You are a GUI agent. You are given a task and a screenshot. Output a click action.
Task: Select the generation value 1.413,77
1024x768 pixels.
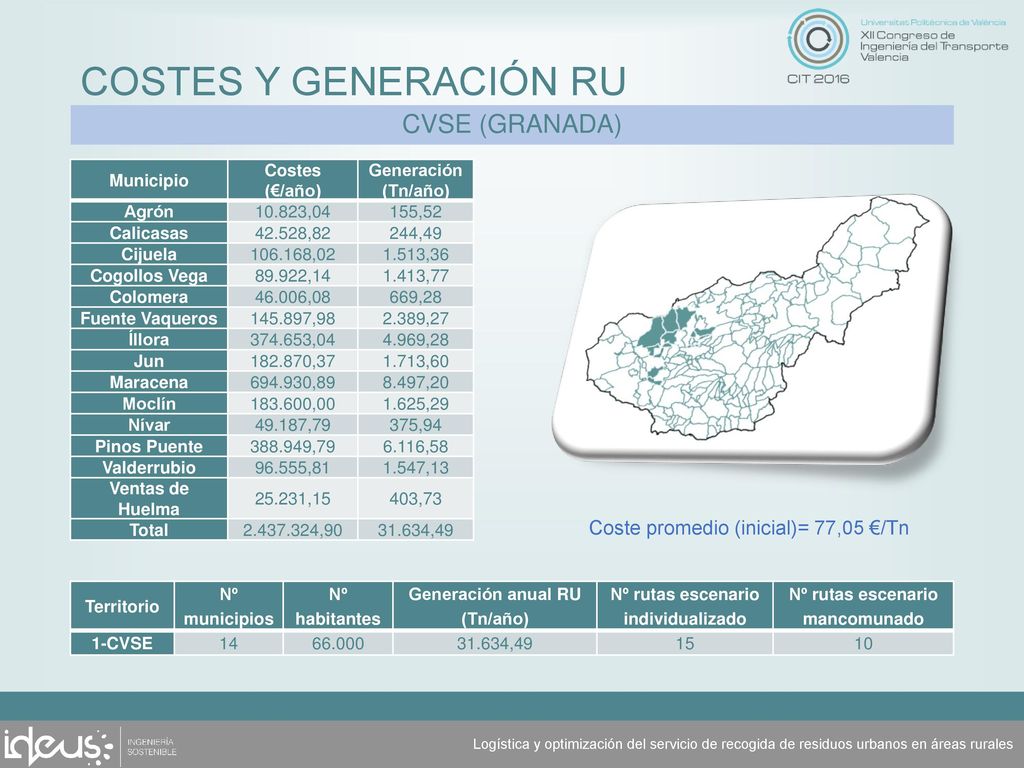(x=415, y=276)
